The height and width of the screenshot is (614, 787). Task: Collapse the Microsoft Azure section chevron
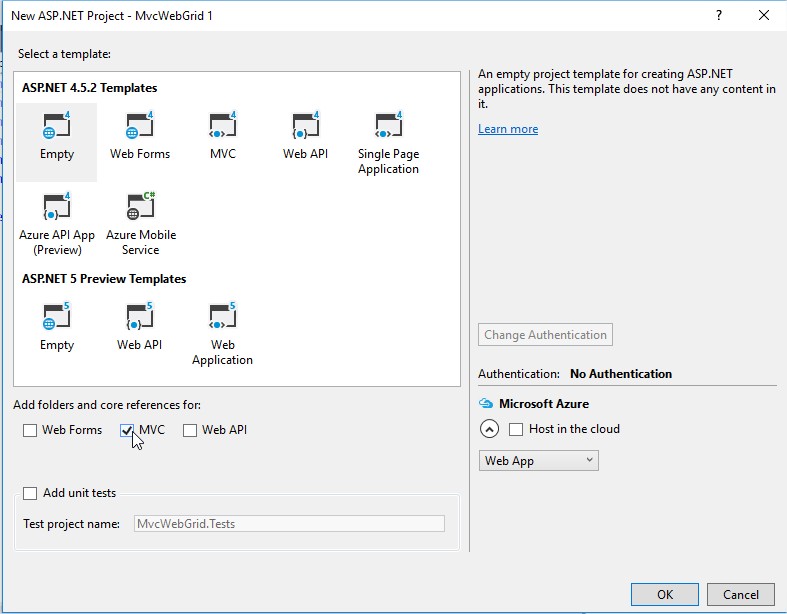(489, 429)
